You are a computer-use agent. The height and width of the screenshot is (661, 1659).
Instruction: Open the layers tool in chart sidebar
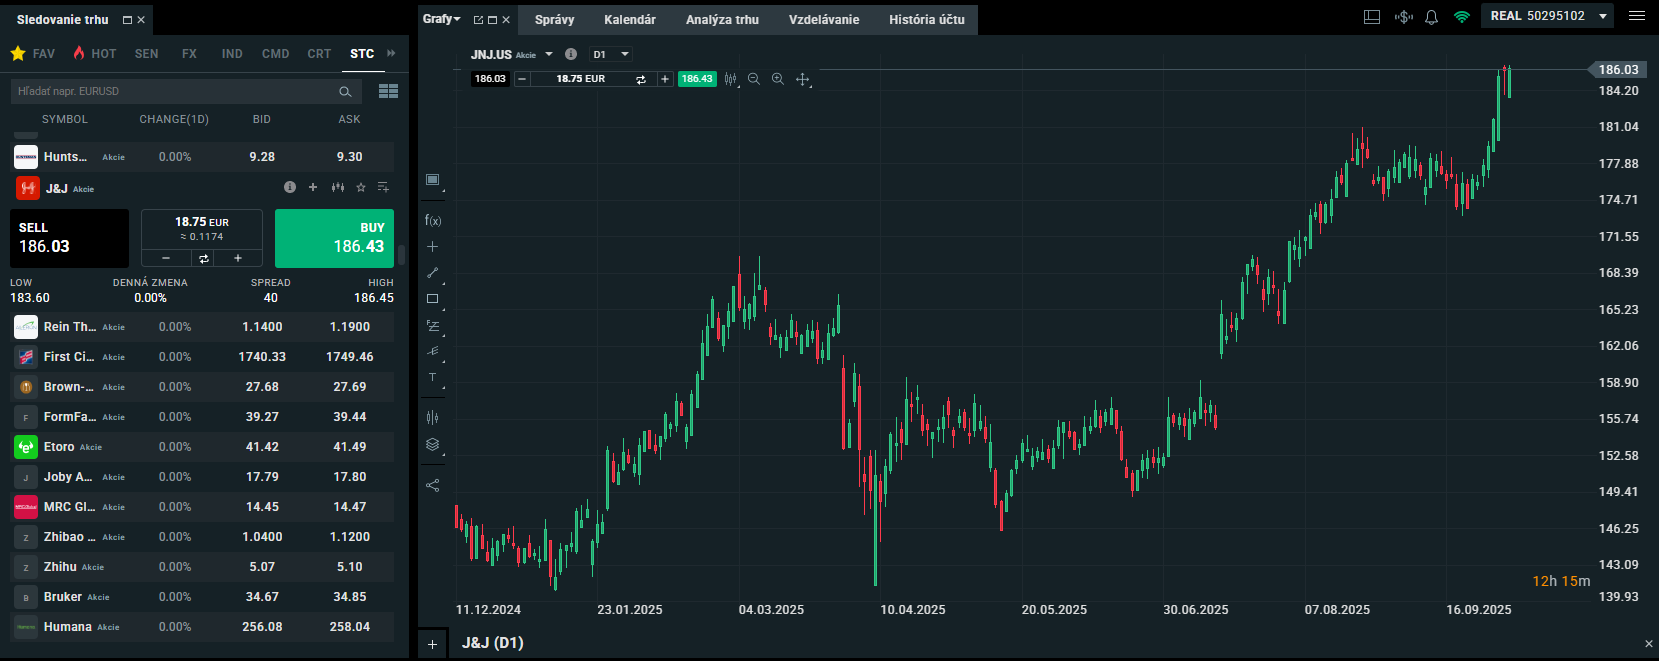click(433, 445)
